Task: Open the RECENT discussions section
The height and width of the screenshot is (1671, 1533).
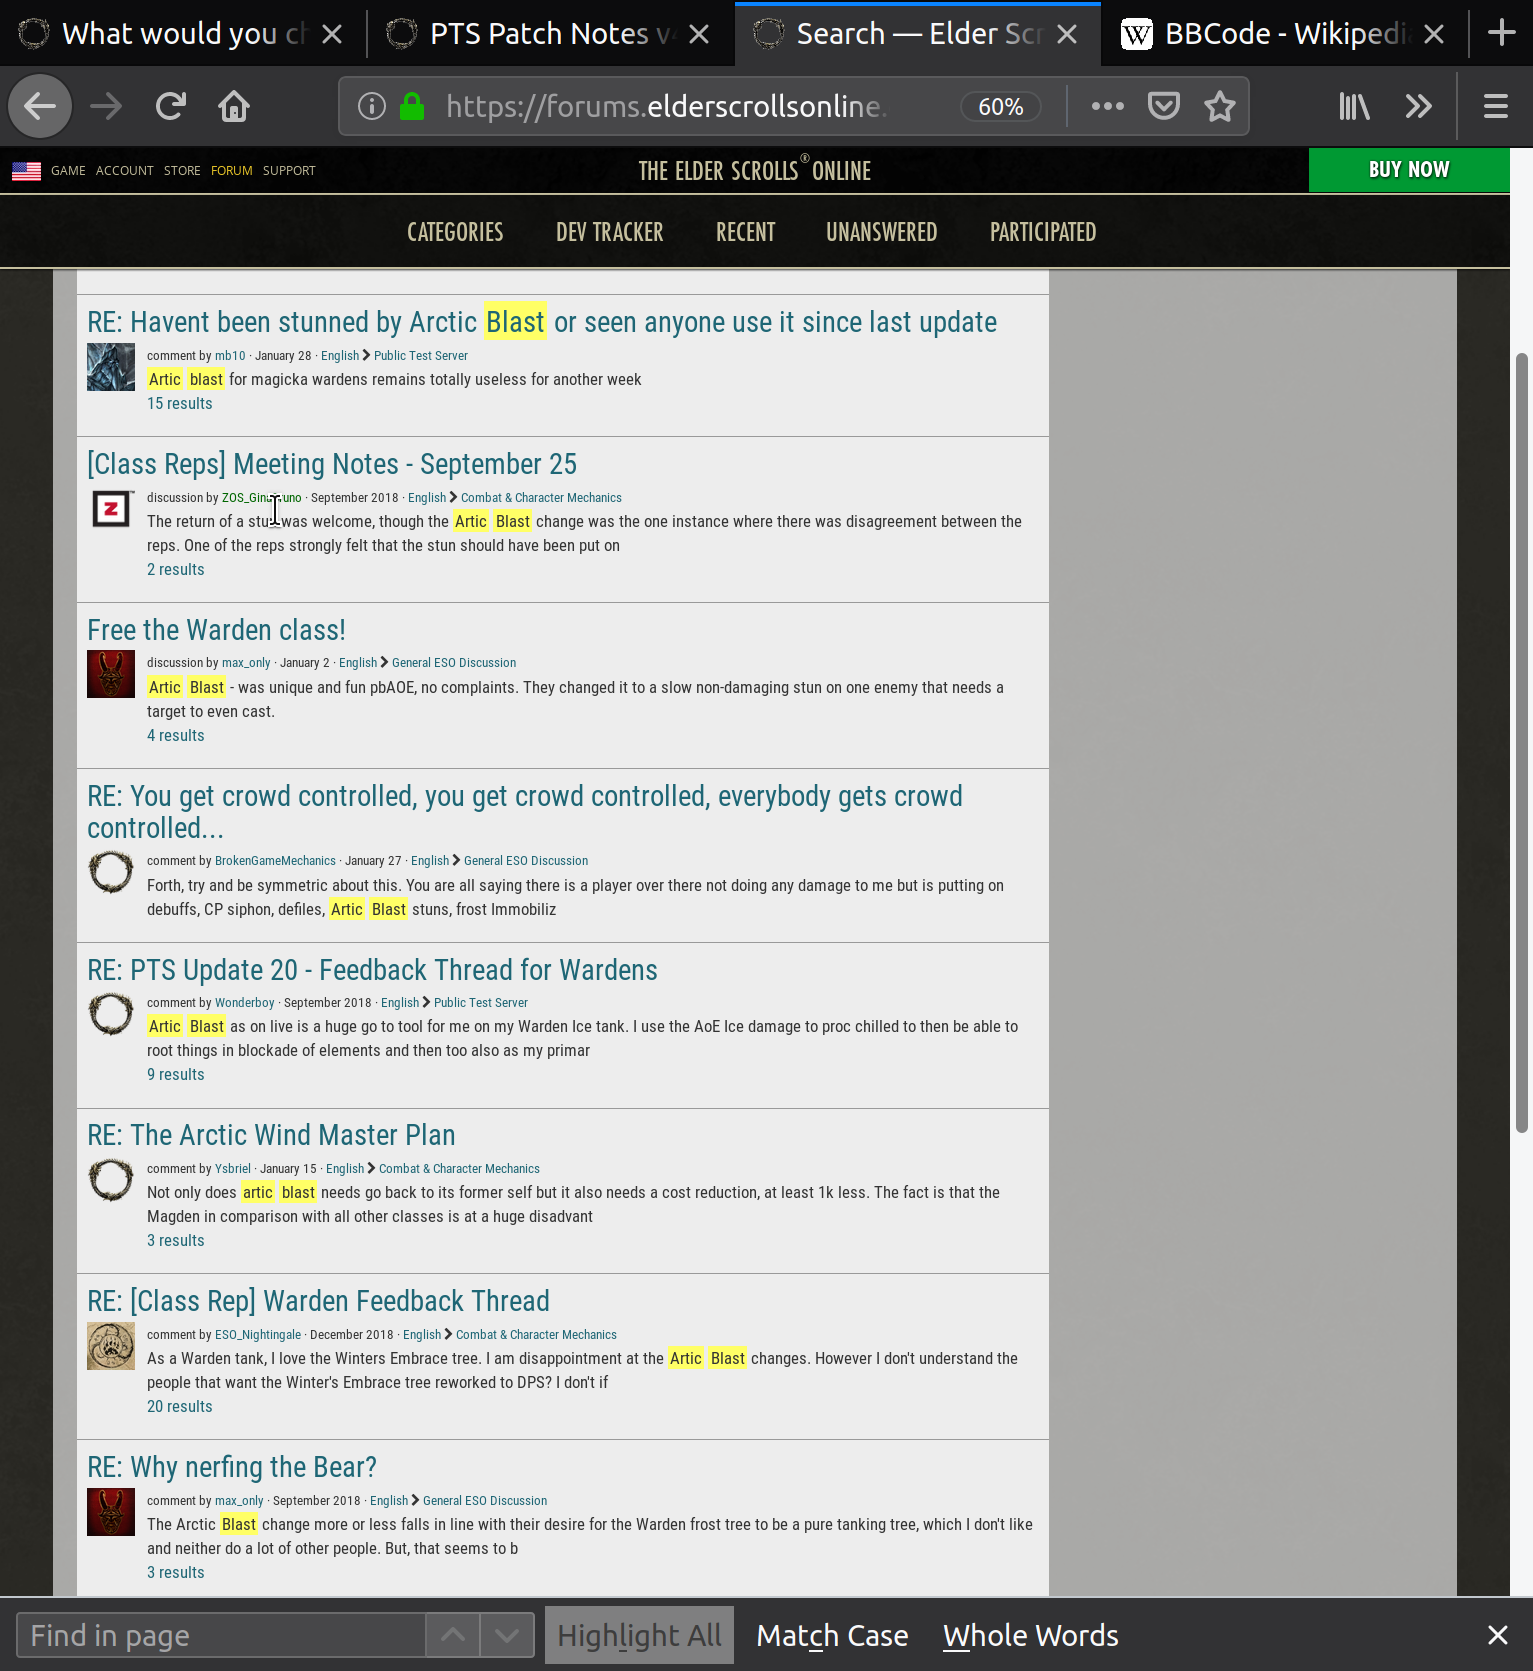Action: [x=746, y=232]
